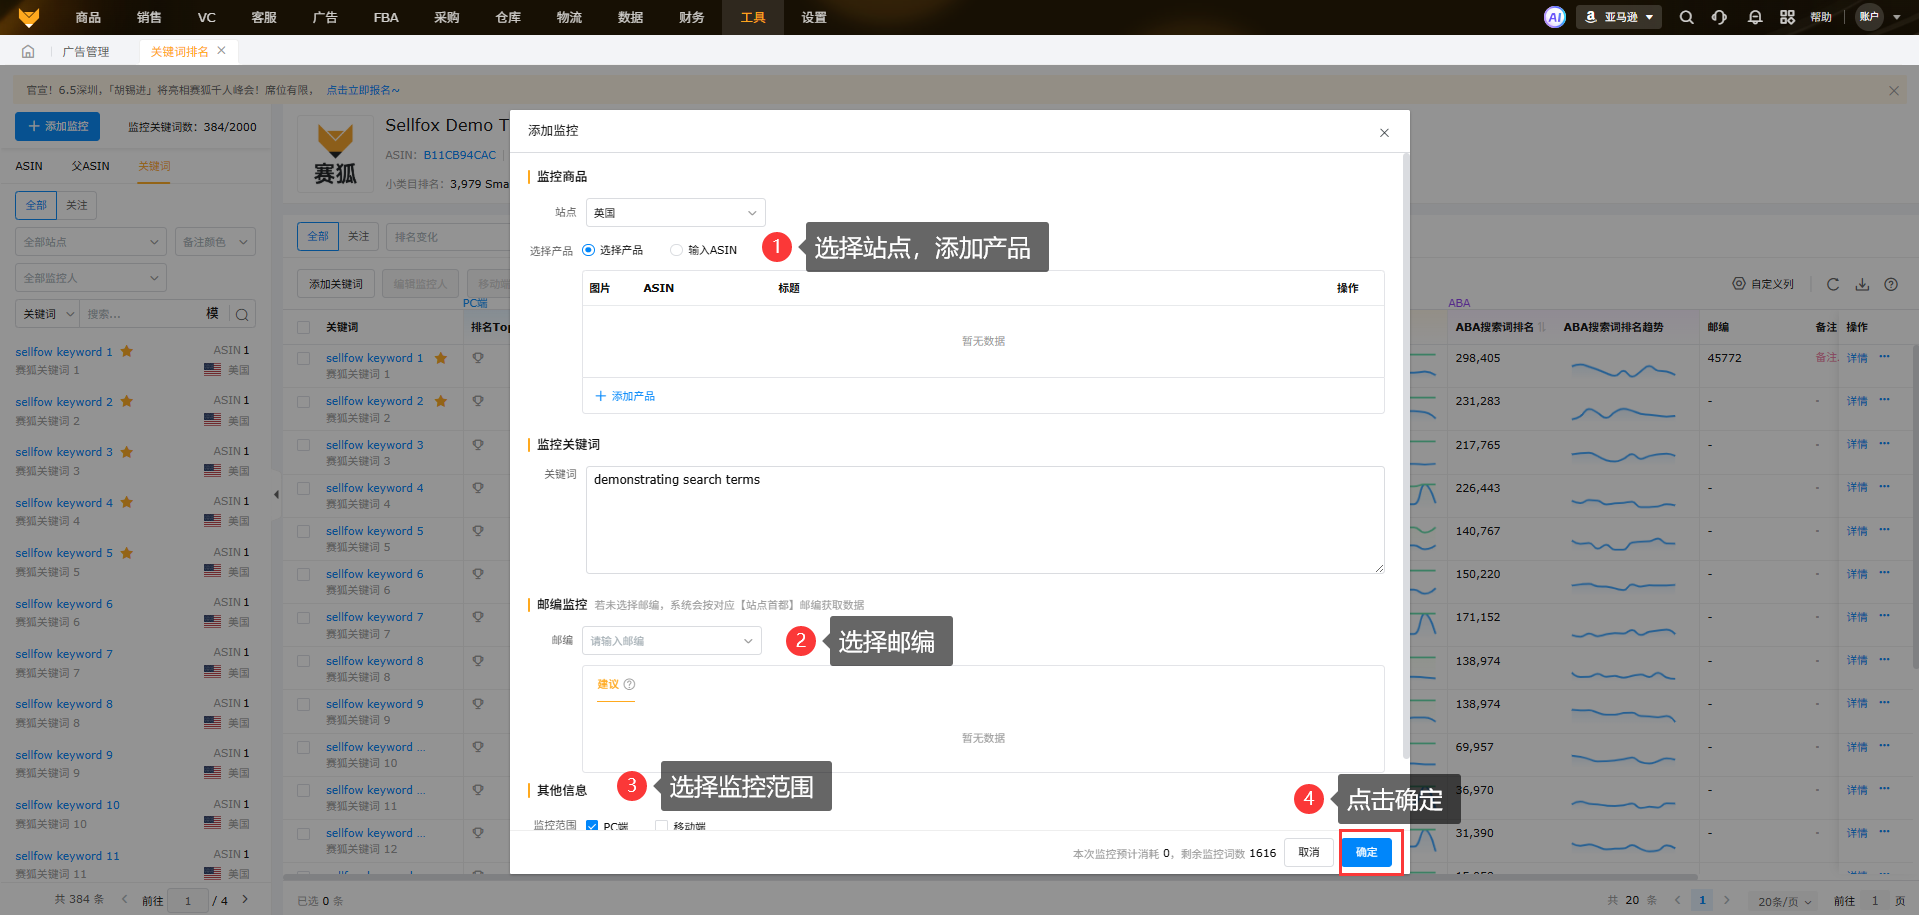The image size is (1919, 915).
Task: Open the 点击立即报名 link in the banner
Action: (x=363, y=90)
